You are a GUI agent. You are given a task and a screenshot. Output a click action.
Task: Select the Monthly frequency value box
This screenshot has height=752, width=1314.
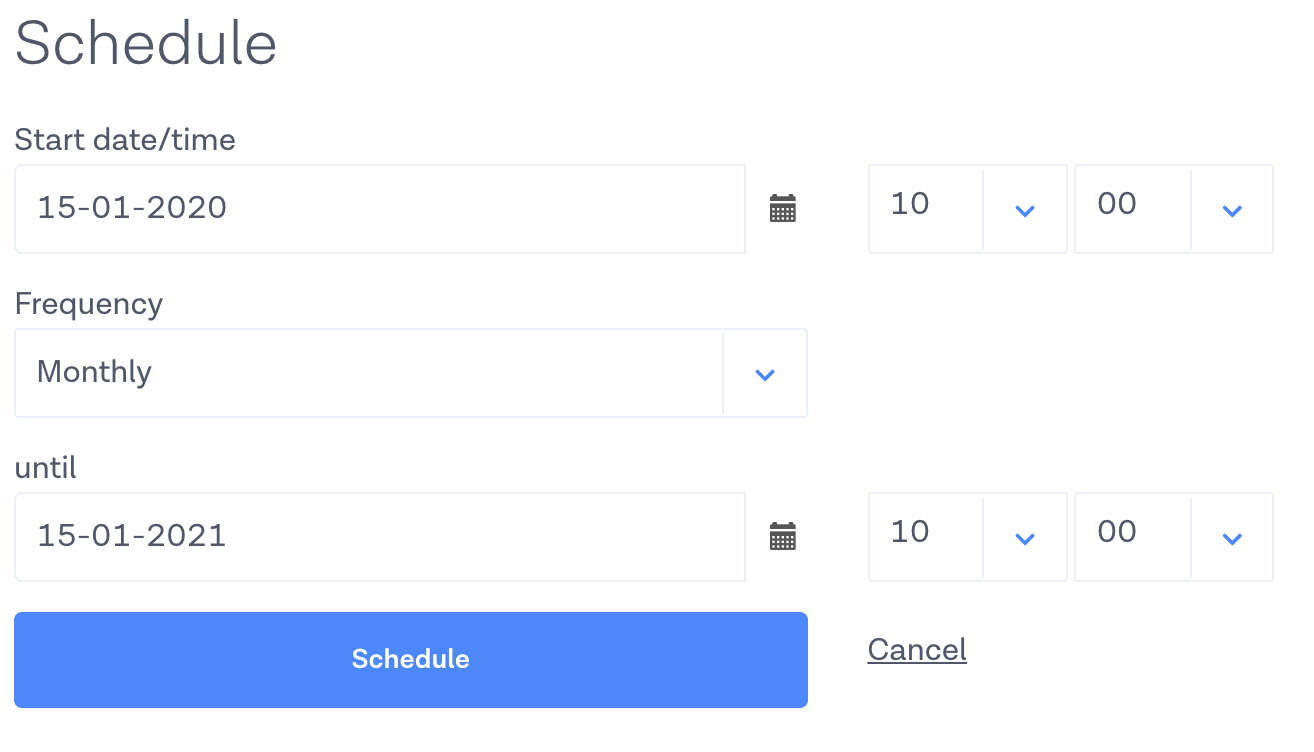pyautogui.click(x=368, y=373)
